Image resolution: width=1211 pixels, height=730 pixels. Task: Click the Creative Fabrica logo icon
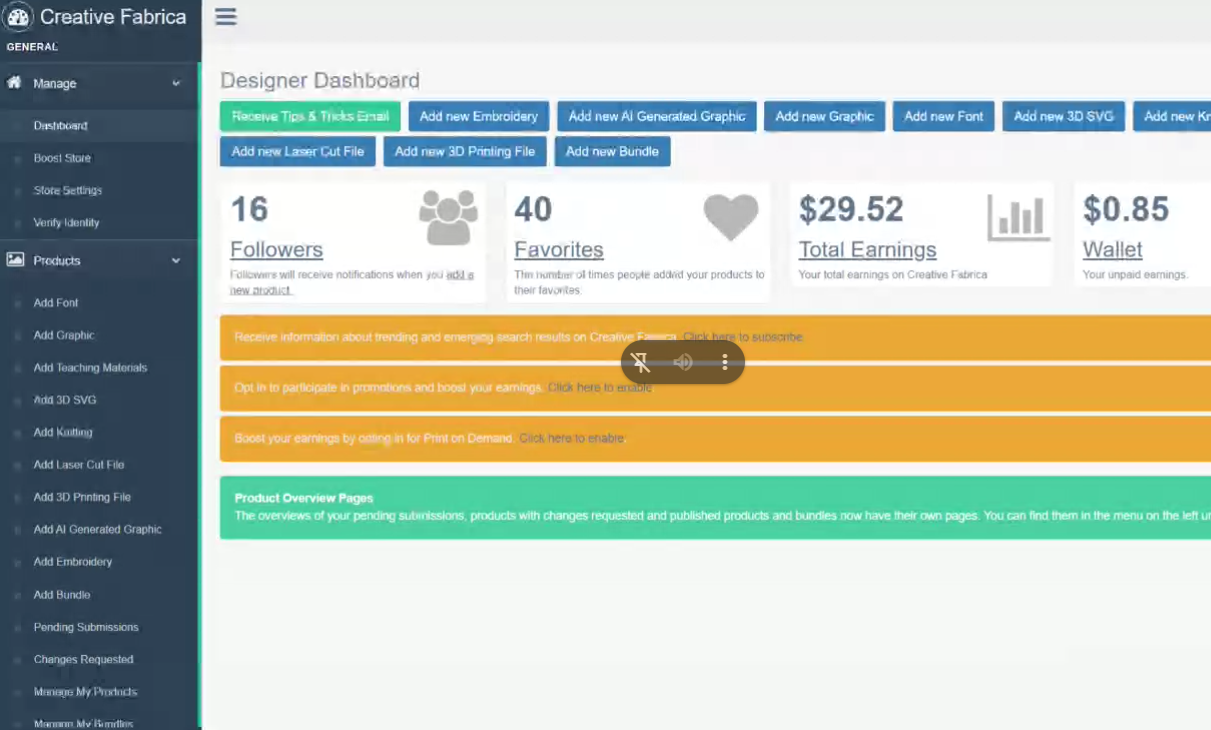coord(18,17)
